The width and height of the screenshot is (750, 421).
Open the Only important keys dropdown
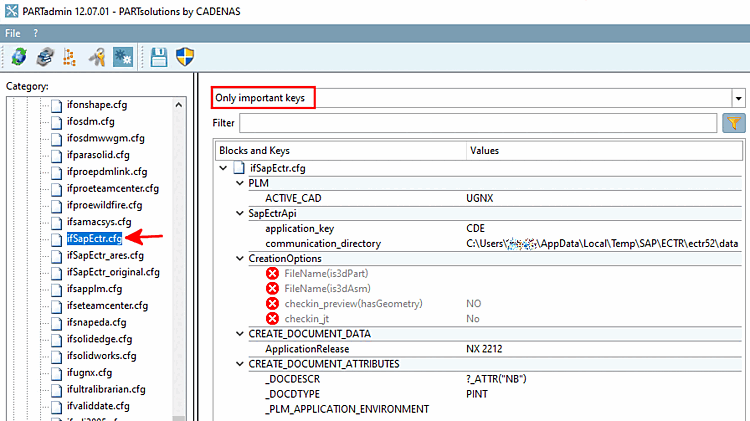(478, 98)
